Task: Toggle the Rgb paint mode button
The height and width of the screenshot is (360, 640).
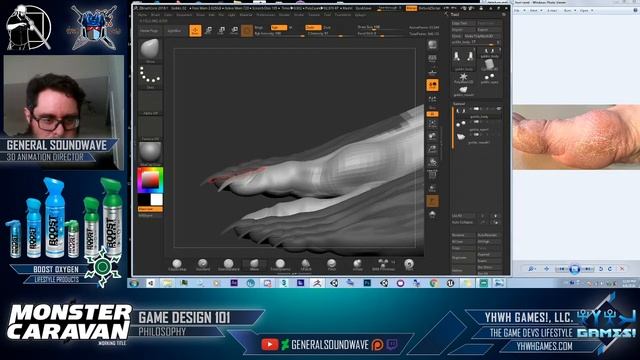Action: click(279, 27)
